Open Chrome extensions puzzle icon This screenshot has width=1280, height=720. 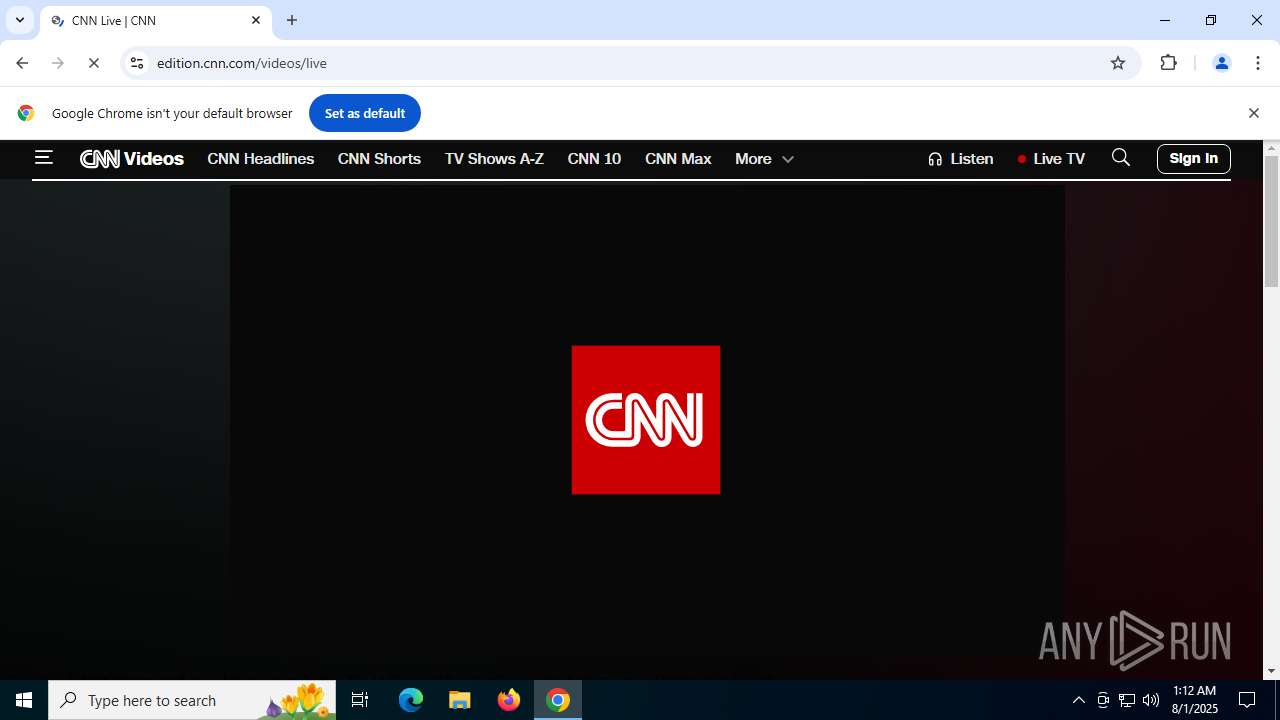click(x=1168, y=63)
